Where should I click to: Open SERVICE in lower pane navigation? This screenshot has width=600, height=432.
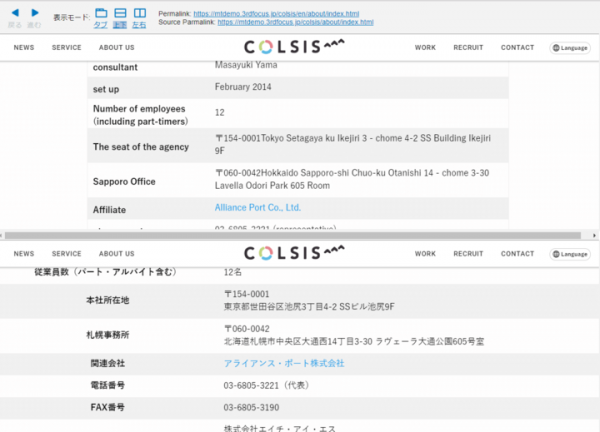coord(67,254)
